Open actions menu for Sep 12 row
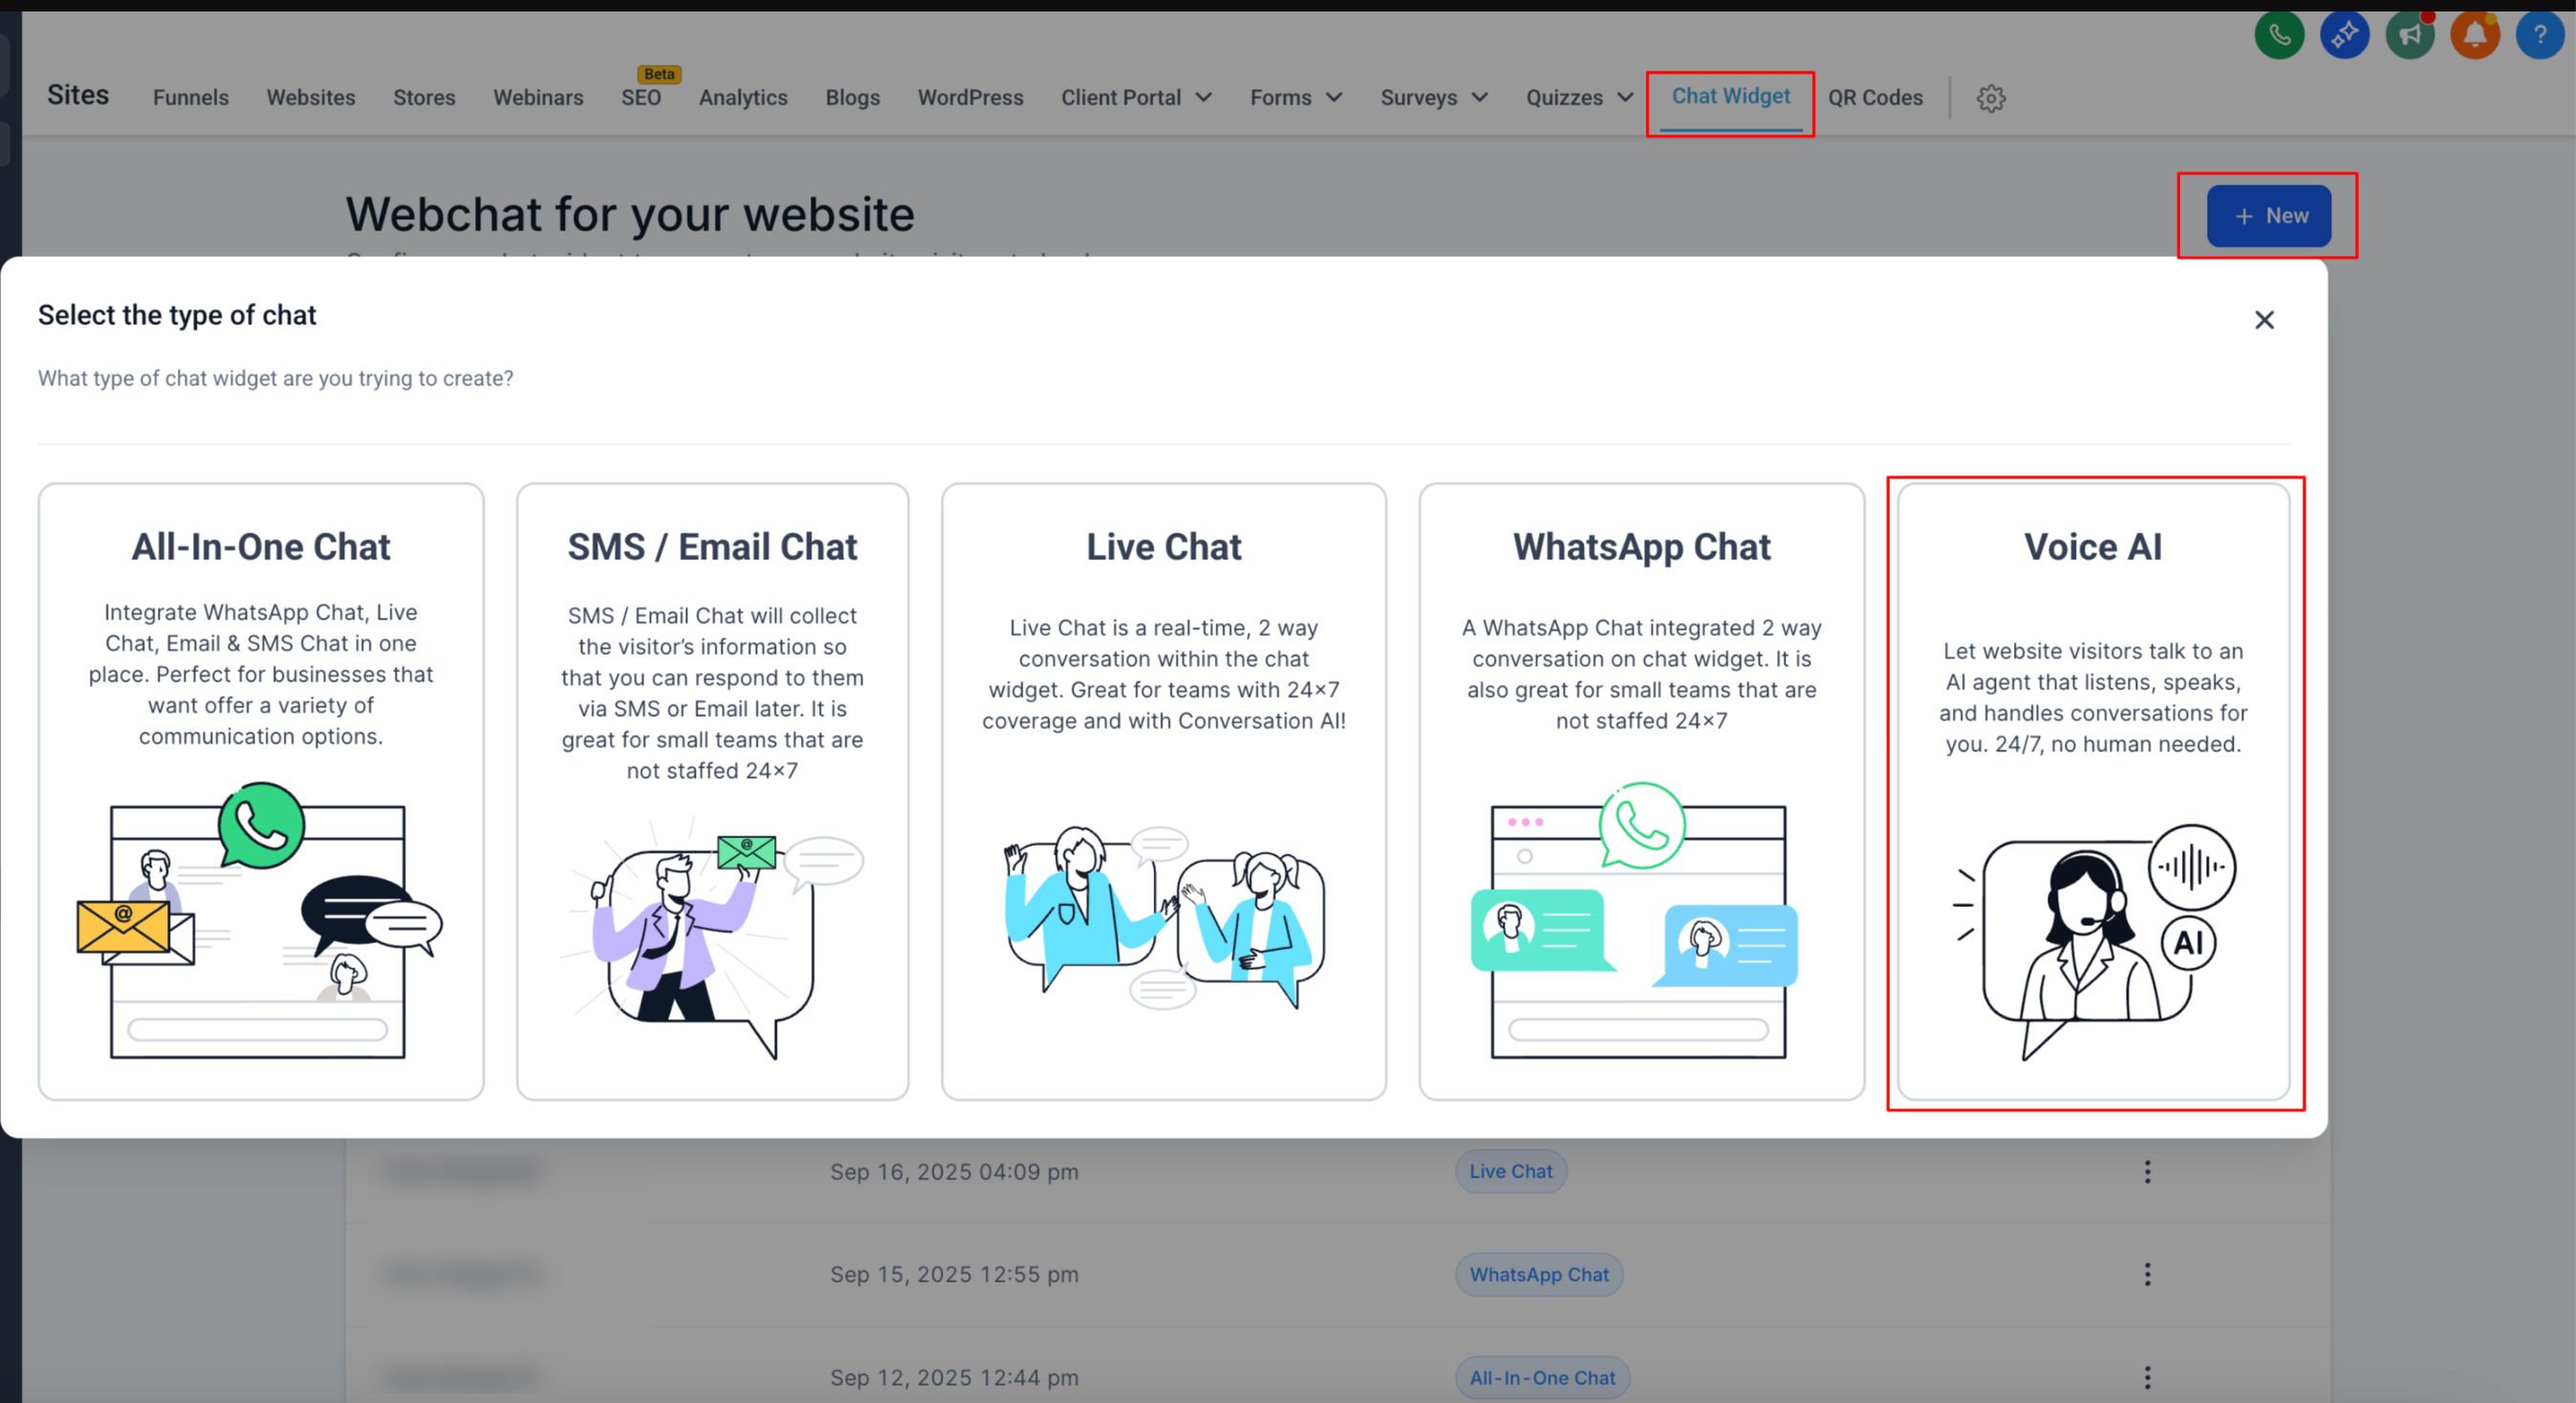The image size is (2576, 1403). [x=2147, y=1377]
